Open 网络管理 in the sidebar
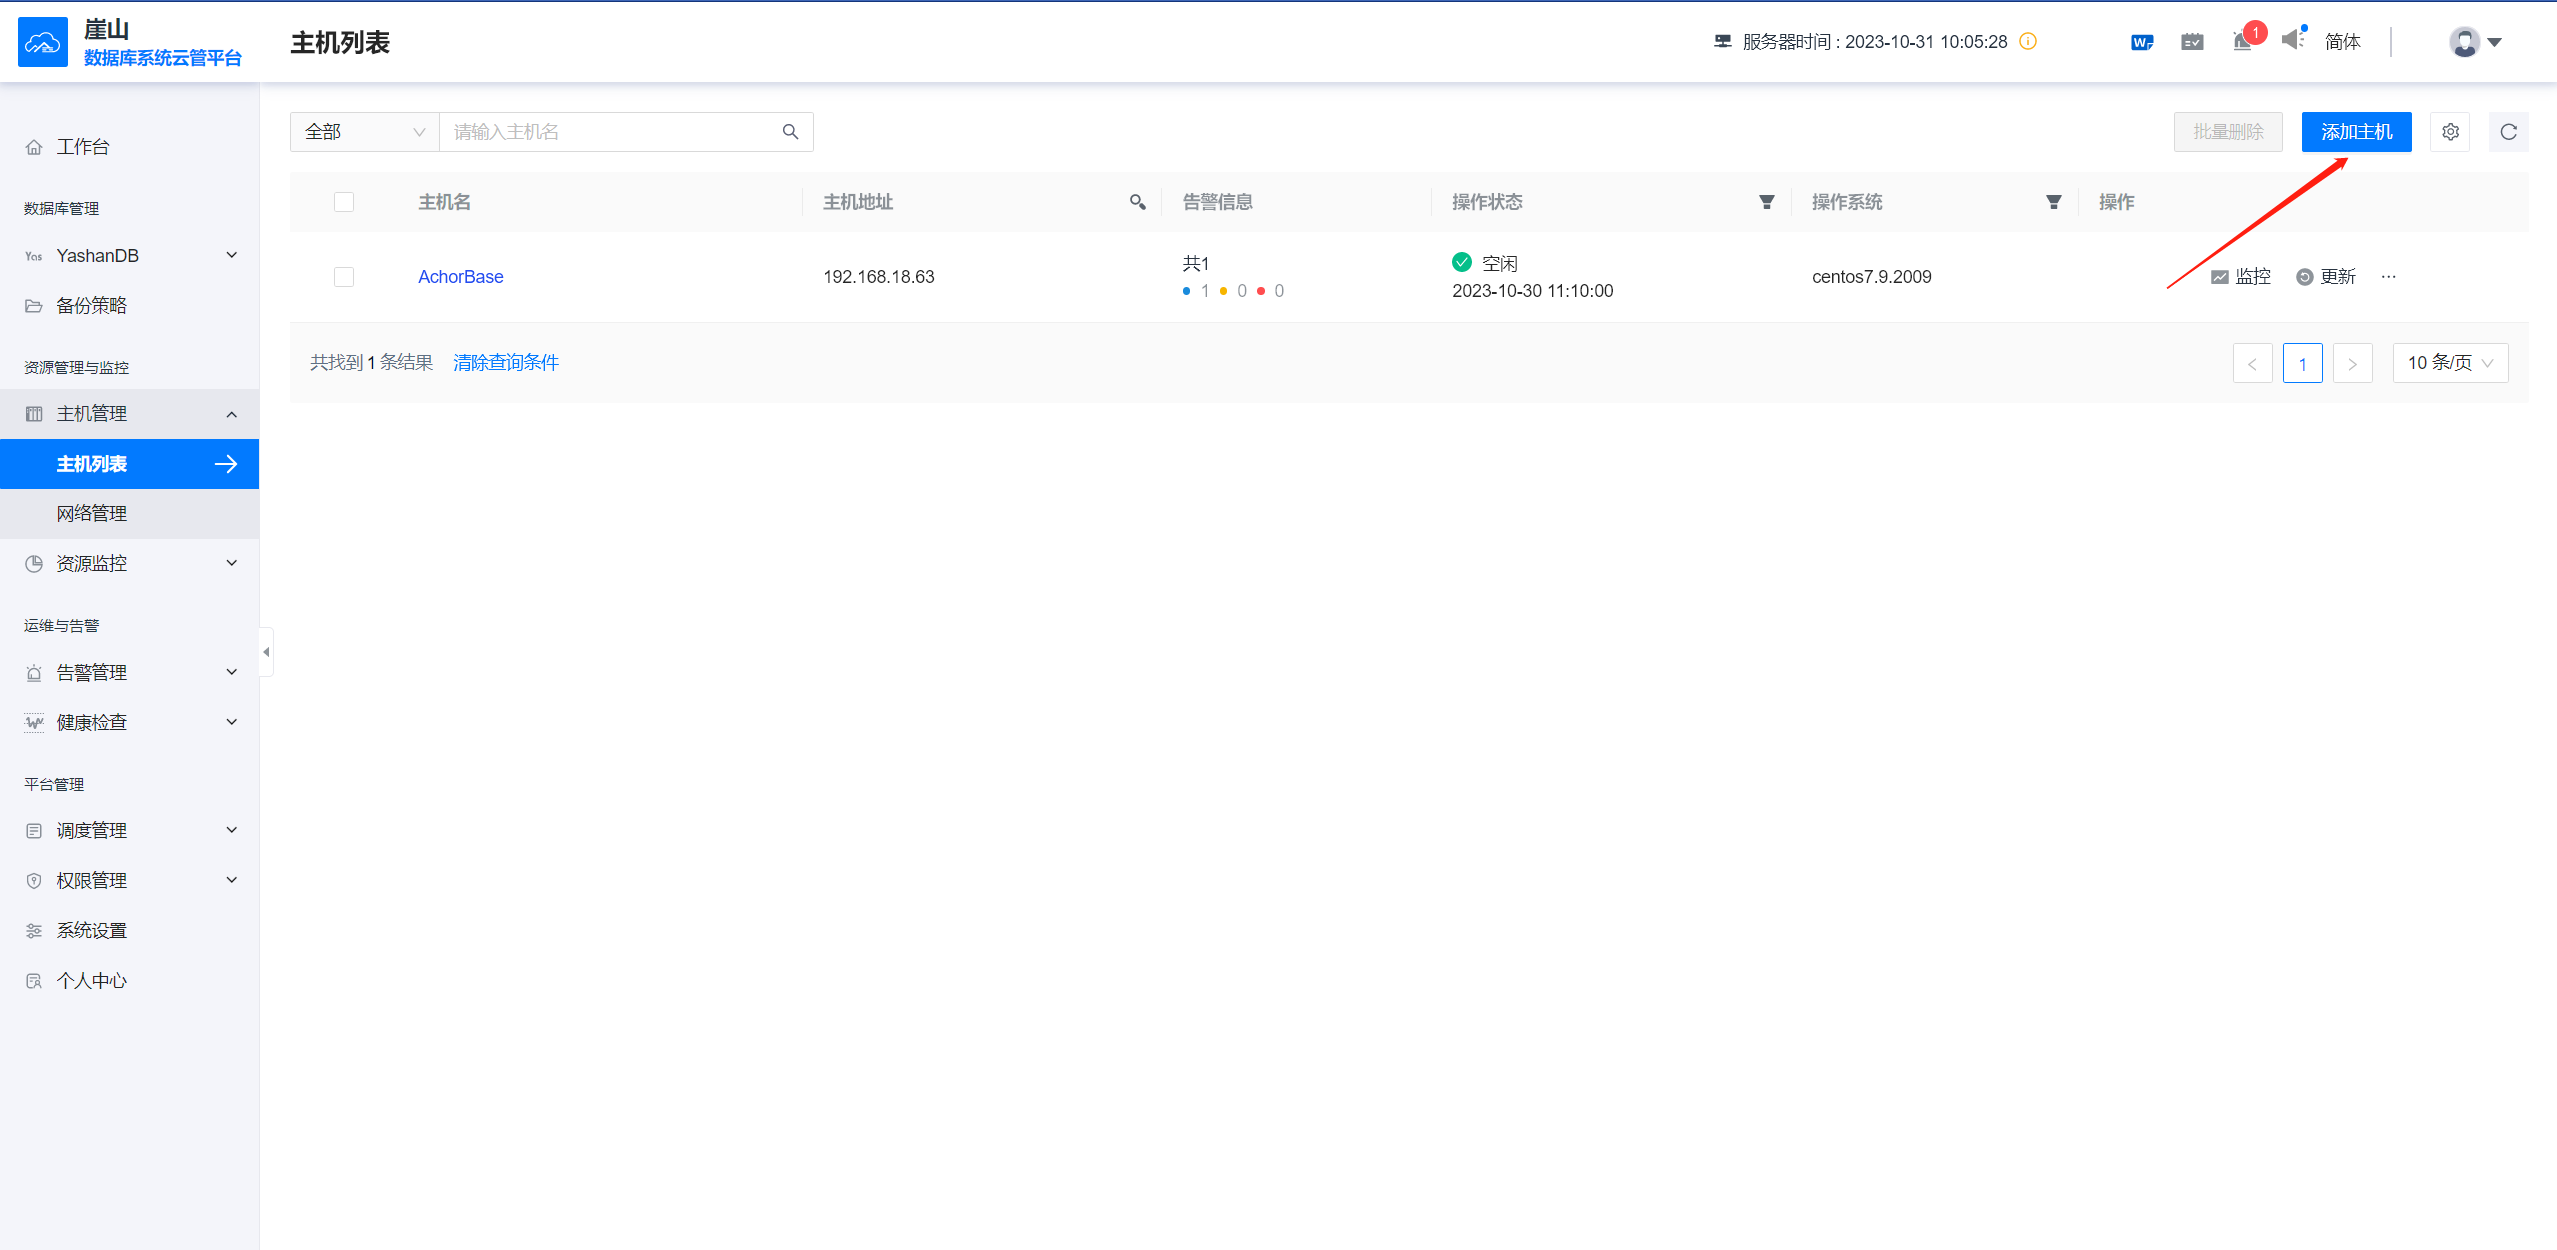 click(92, 514)
